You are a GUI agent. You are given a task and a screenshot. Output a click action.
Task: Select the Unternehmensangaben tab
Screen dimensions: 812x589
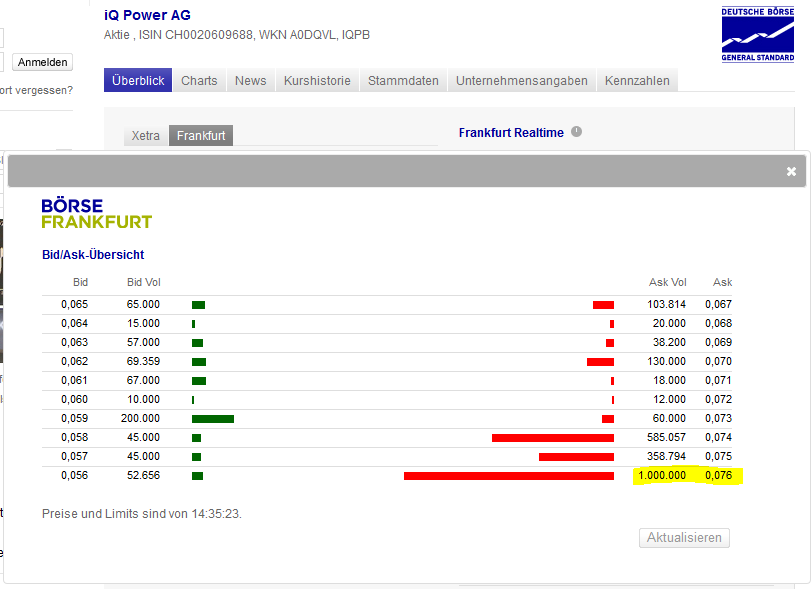point(521,80)
